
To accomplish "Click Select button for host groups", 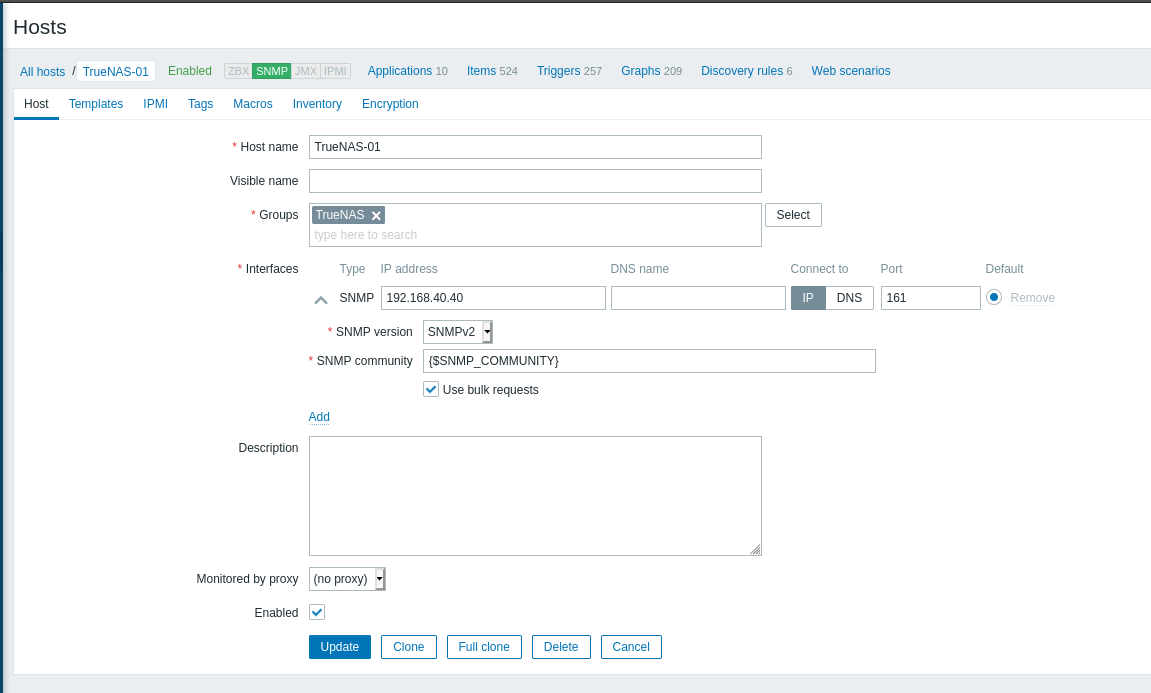I will click(794, 215).
